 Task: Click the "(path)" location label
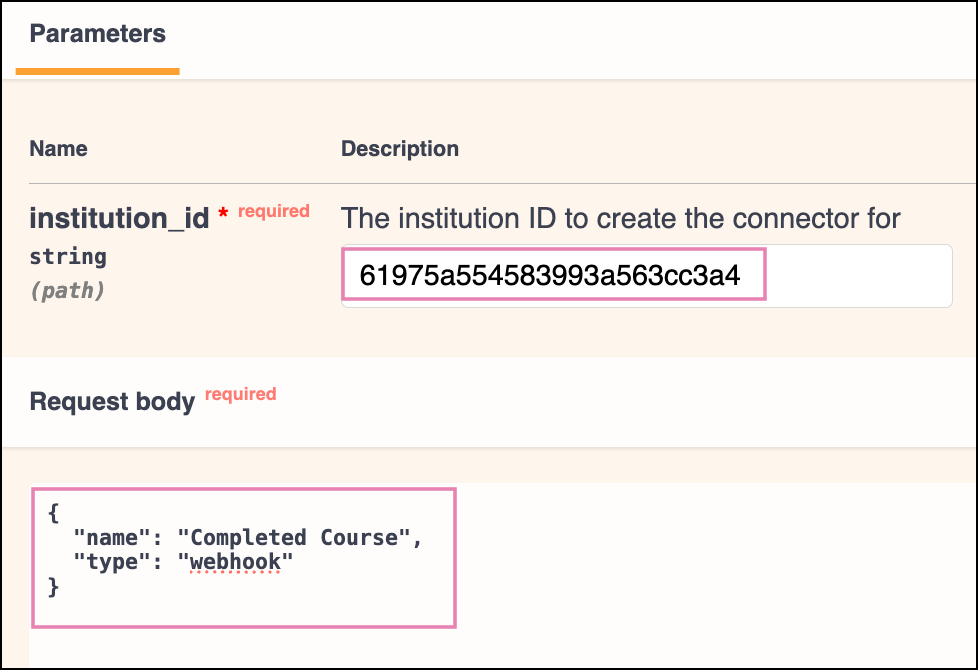point(68,290)
